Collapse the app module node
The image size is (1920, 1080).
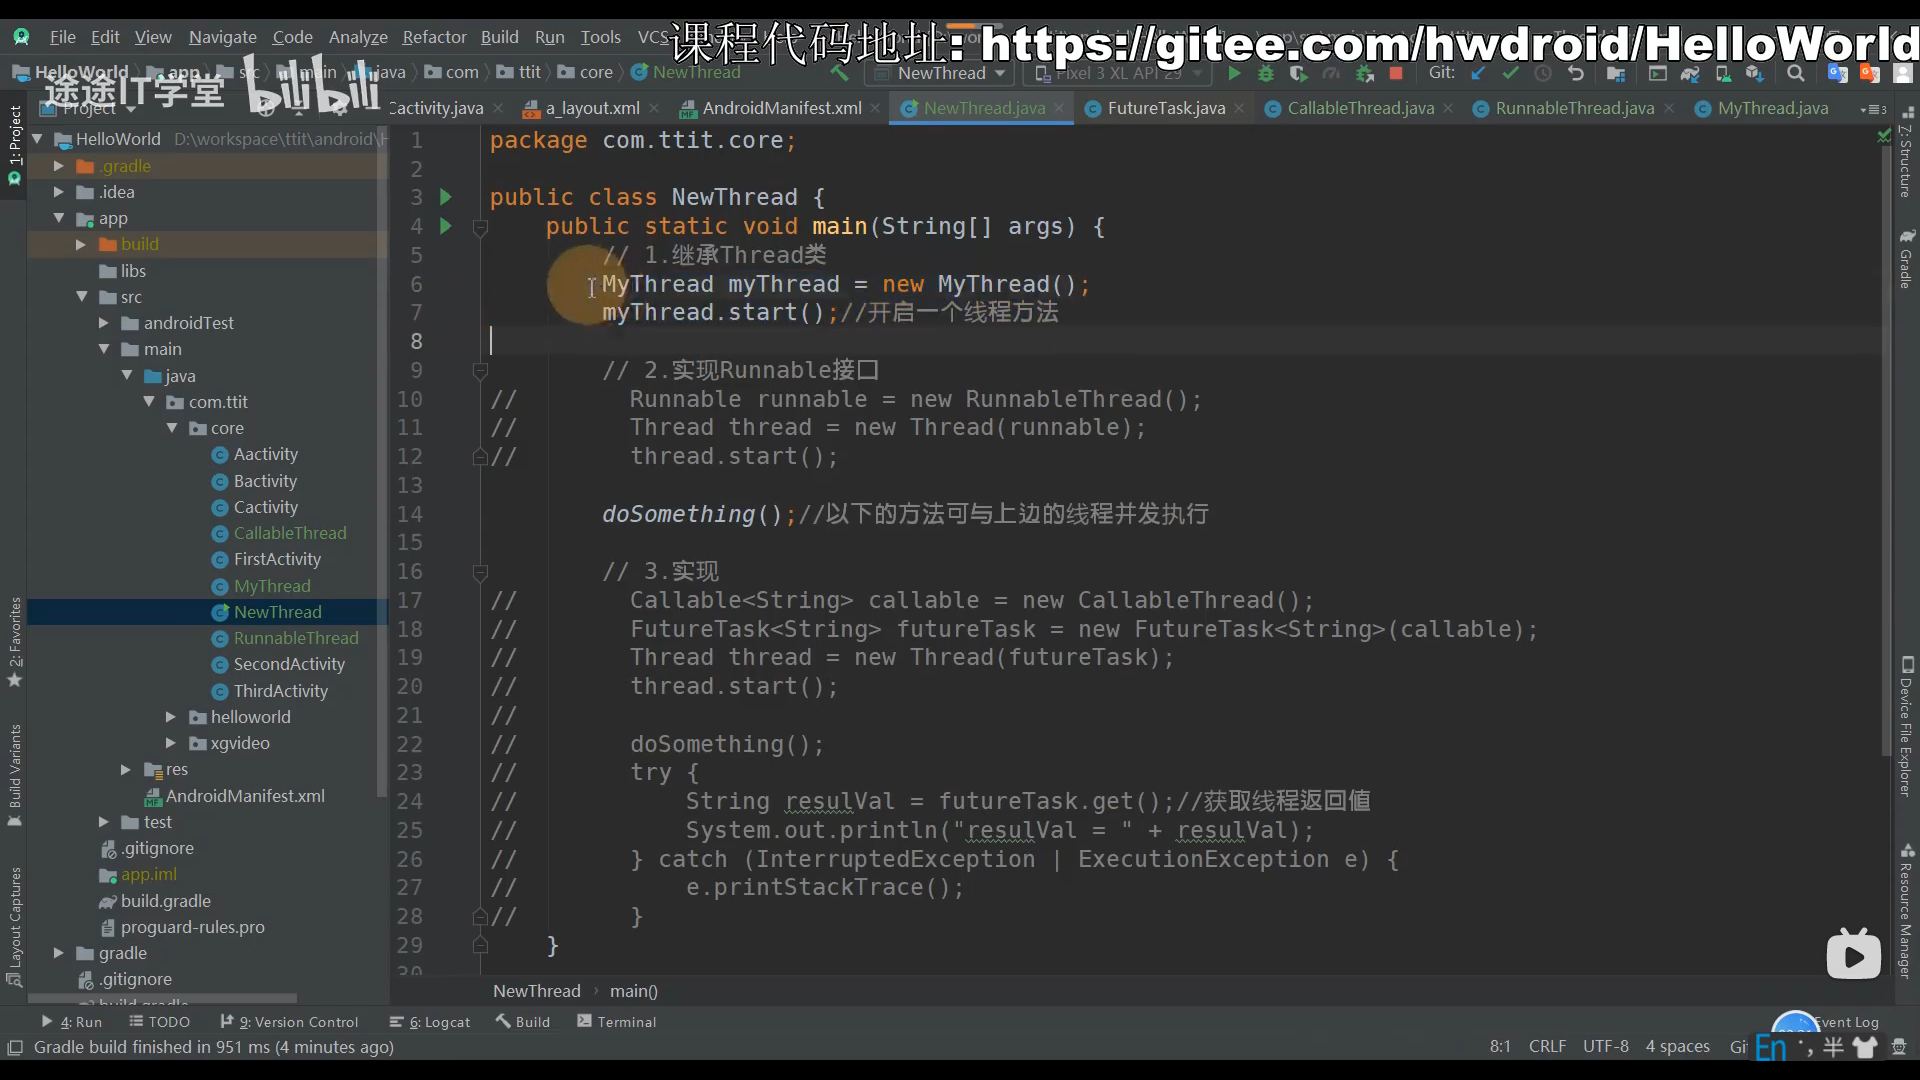tap(58, 218)
